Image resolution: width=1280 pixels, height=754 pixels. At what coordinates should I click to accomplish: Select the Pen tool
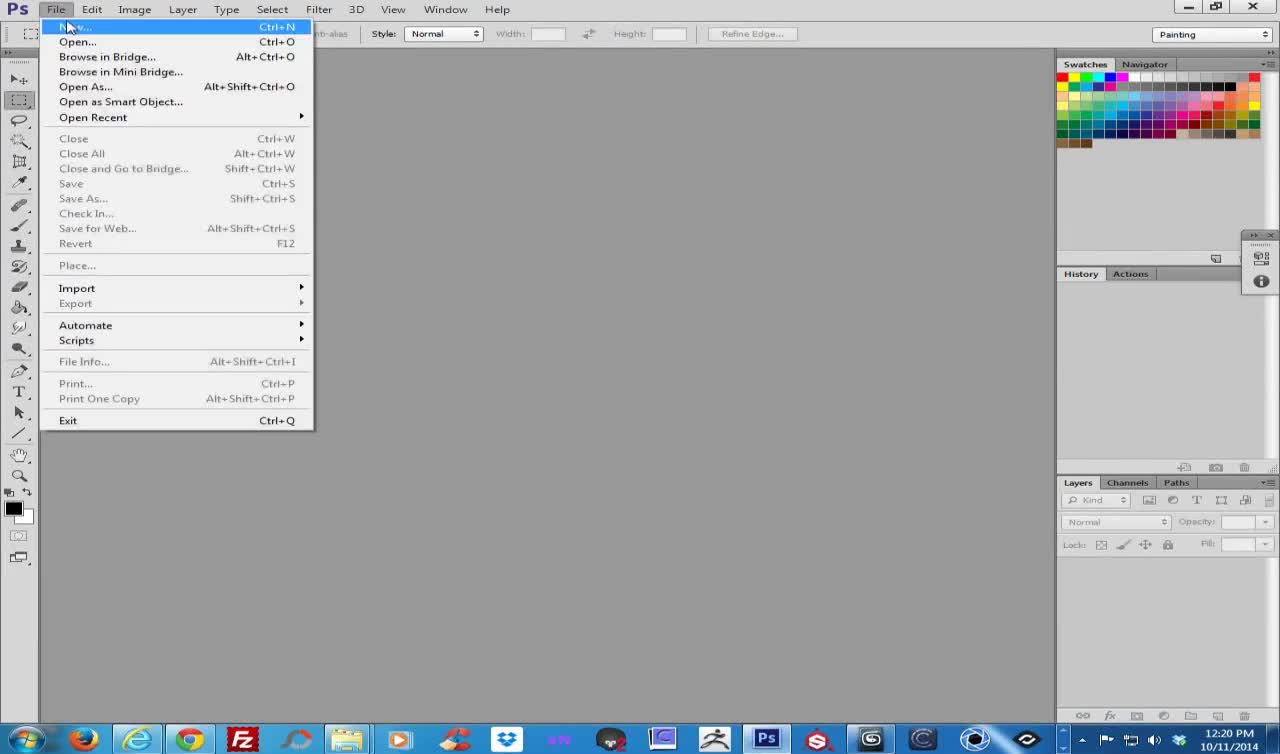point(19,372)
